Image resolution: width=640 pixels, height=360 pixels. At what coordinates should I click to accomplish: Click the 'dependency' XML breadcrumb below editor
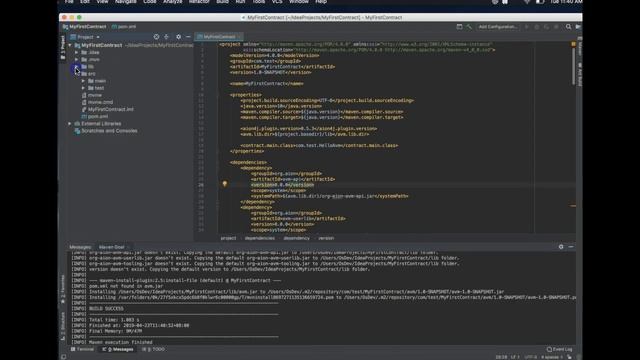(296, 238)
